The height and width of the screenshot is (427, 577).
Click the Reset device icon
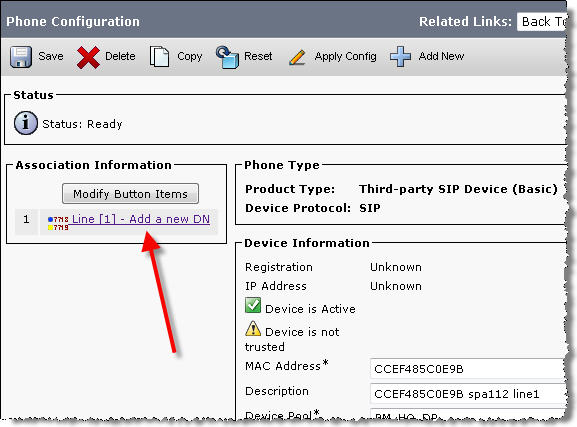tap(227, 57)
